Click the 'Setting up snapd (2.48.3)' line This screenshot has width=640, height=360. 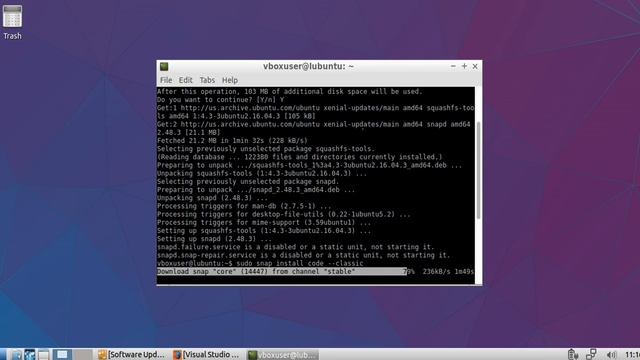click(214, 239)
